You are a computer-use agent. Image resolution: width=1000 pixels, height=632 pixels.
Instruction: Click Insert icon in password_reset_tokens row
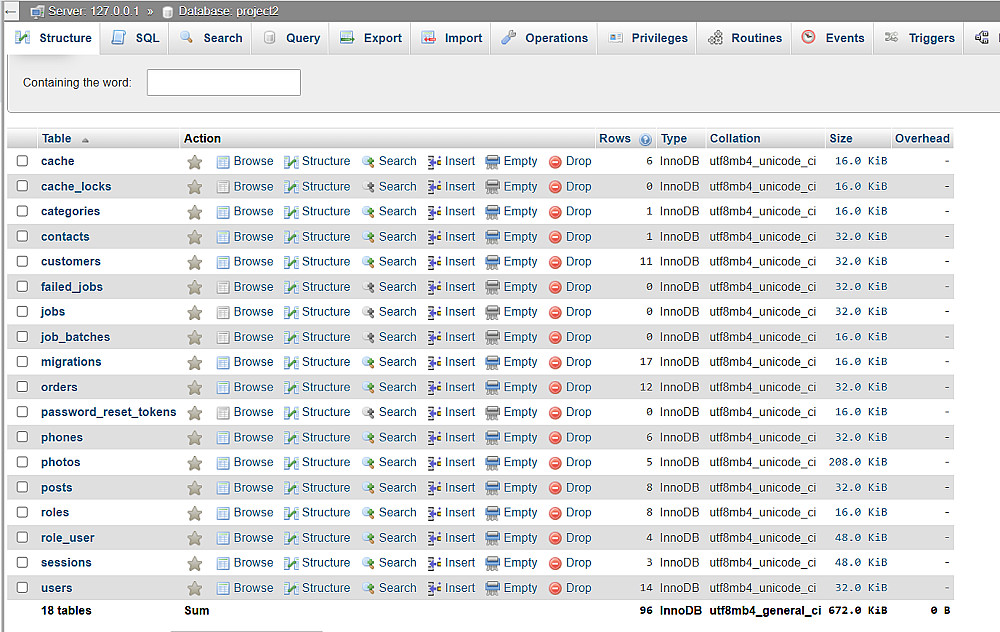click(434, 413)
